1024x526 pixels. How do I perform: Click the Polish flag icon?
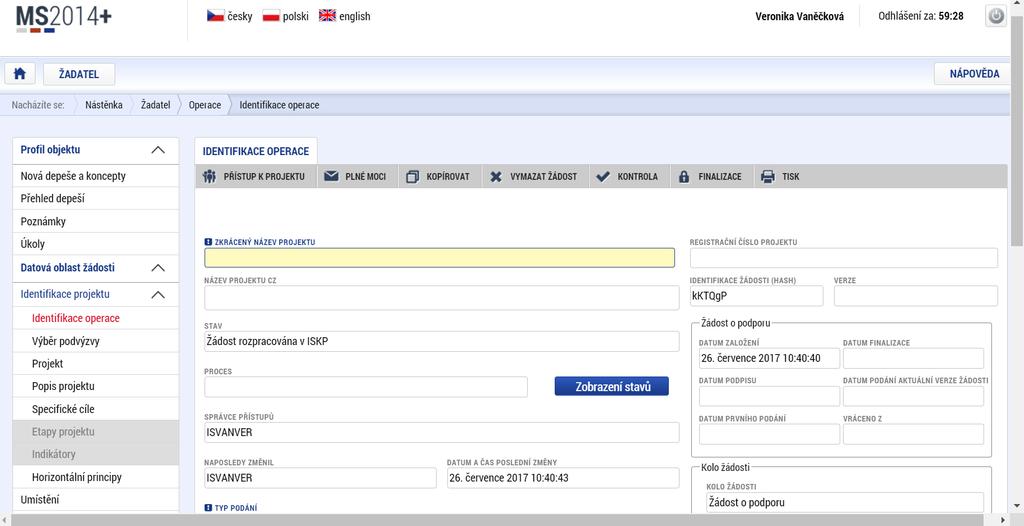(x=271, y=16)
